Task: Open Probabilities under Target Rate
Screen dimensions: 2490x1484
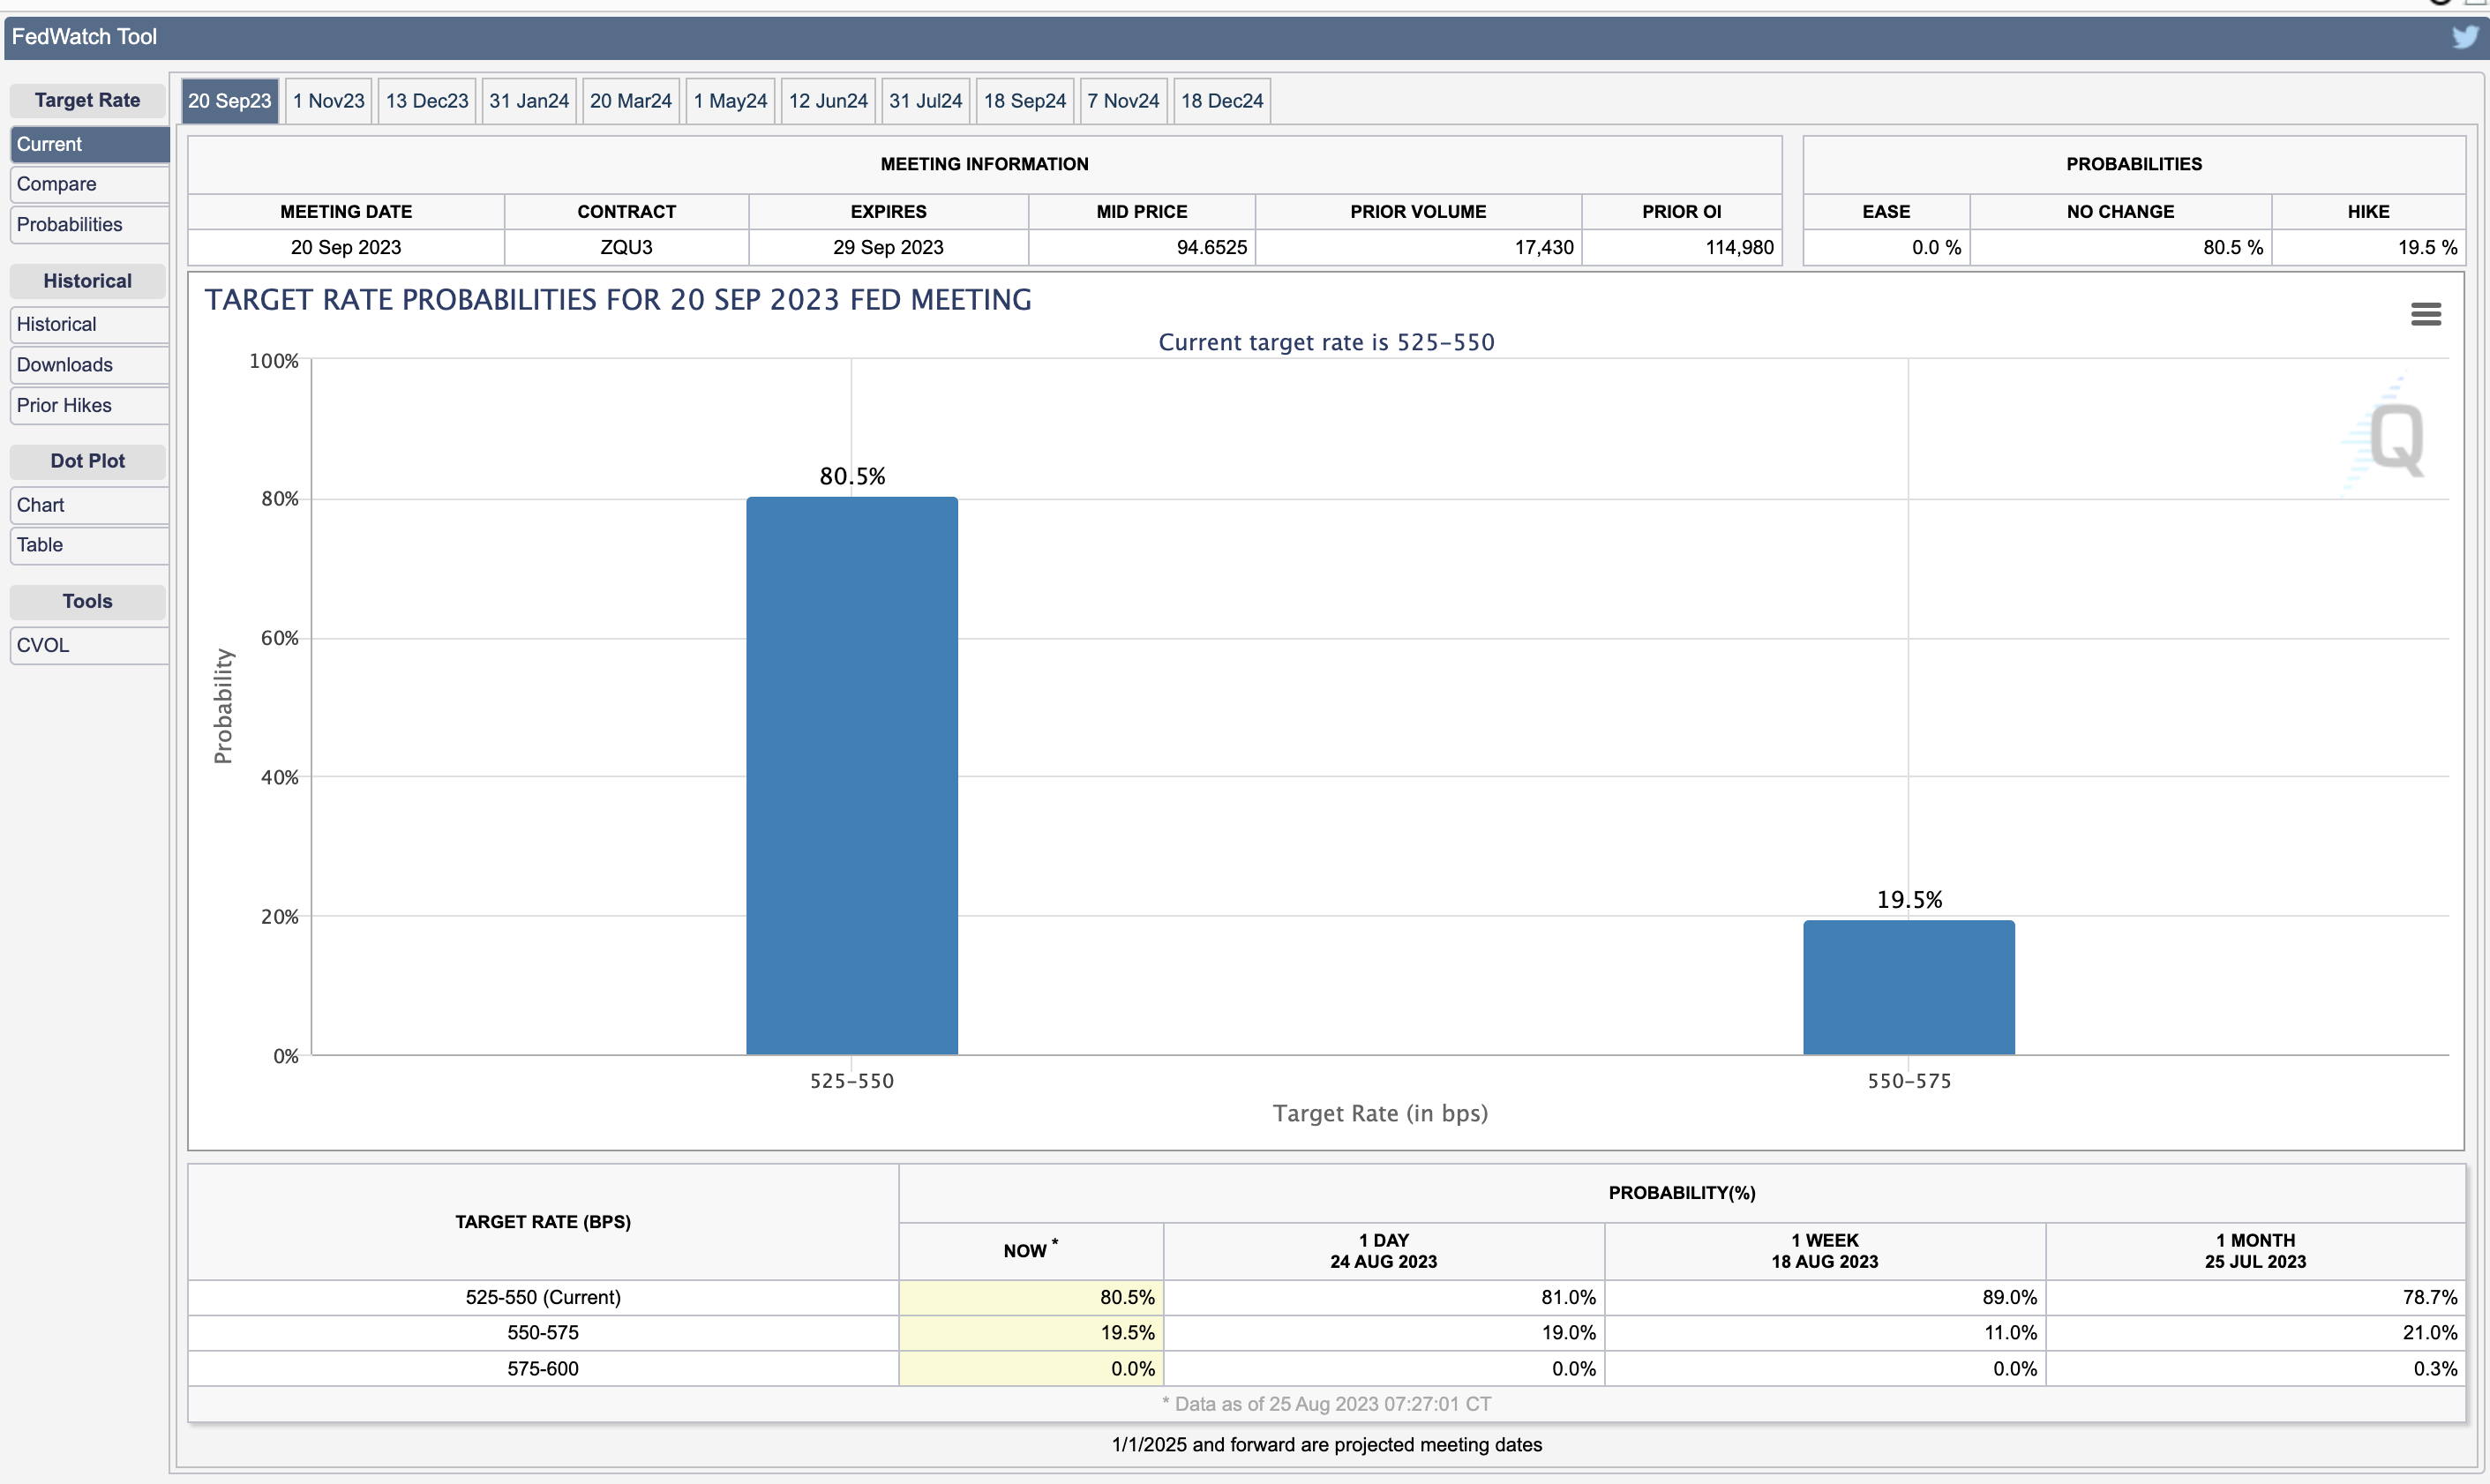Action: pyautogui.click(x=88, y=225)
